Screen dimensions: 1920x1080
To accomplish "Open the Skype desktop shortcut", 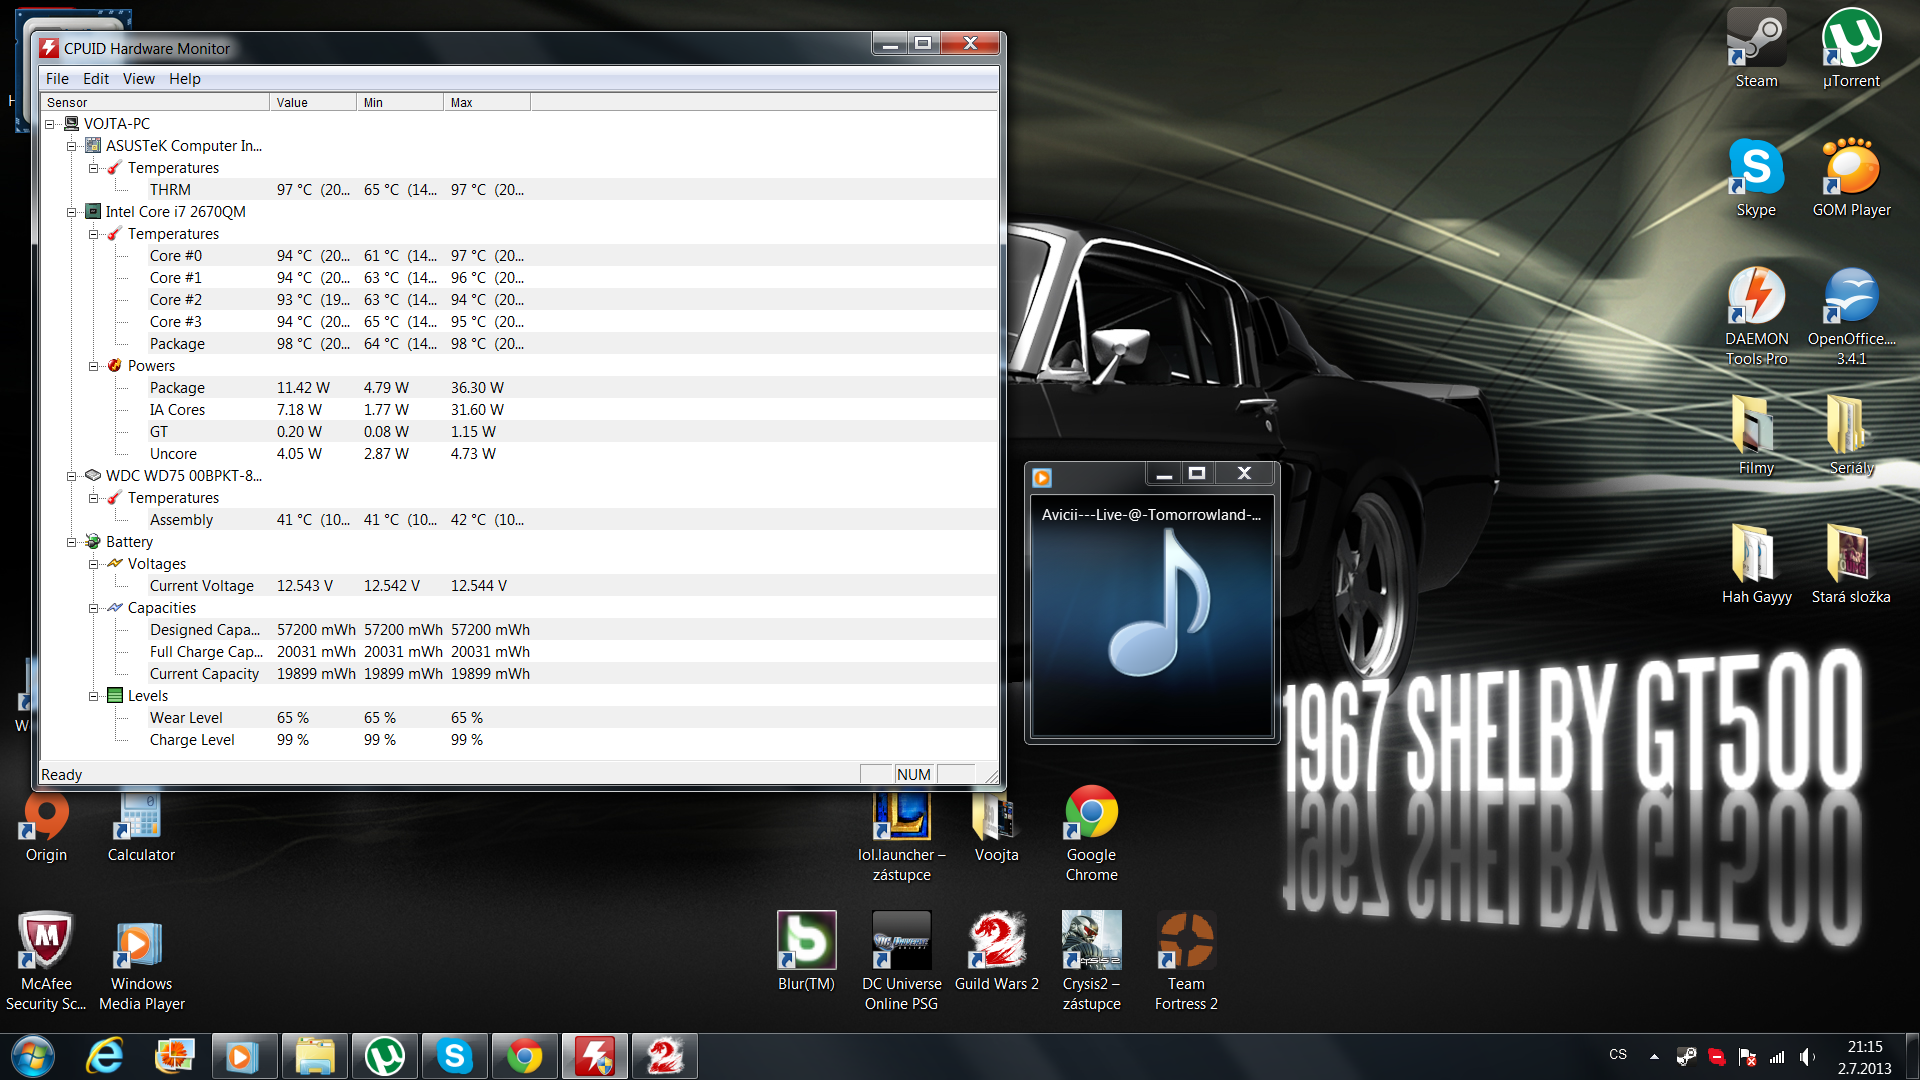I will pyautogui.click(x=1756, y=177).
